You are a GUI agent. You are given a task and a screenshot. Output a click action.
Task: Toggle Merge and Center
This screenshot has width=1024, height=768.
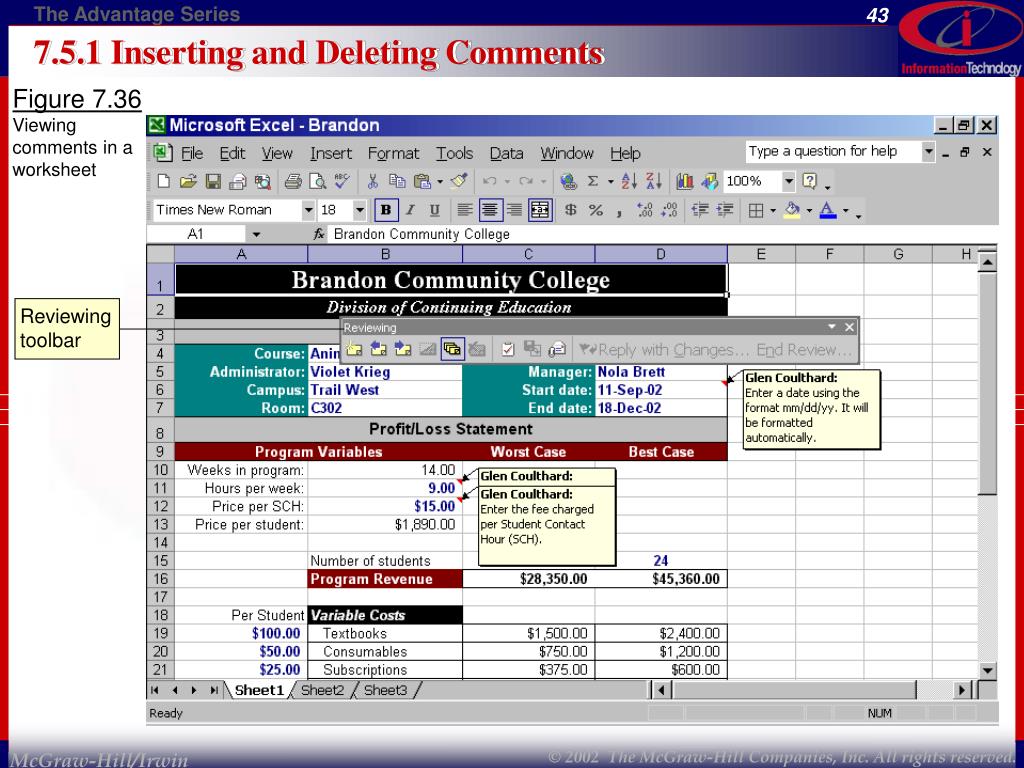541,210
